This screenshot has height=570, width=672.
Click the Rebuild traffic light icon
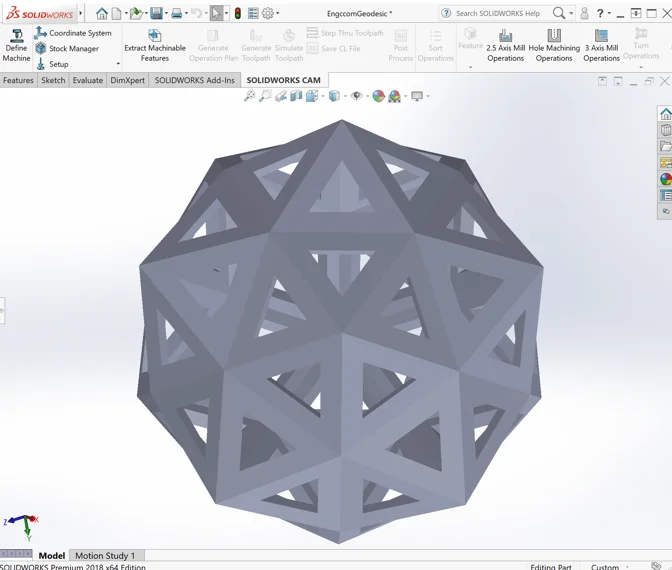click(238, 14)
